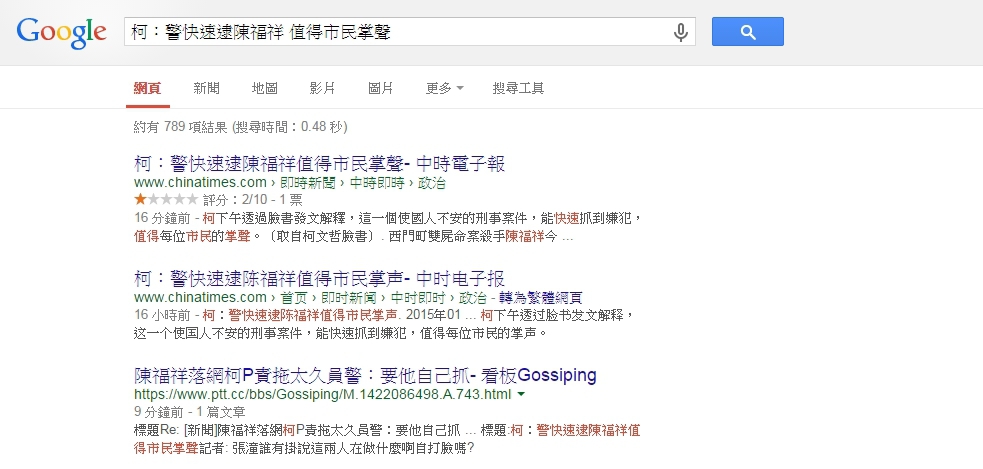Viewport: 983px width, 469px height.
Task: Click the Google logo
Action: point(61,33)
